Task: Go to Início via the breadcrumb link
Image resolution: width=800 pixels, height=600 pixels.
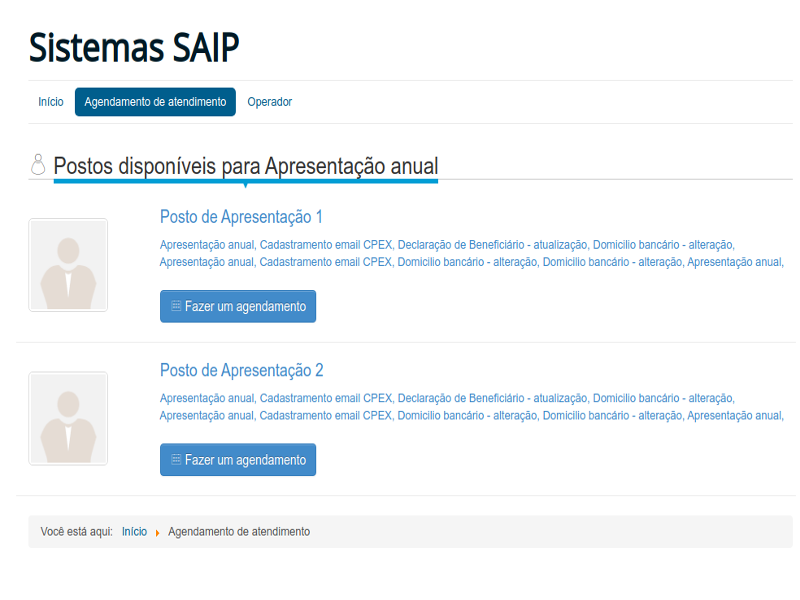Action: 134,532
